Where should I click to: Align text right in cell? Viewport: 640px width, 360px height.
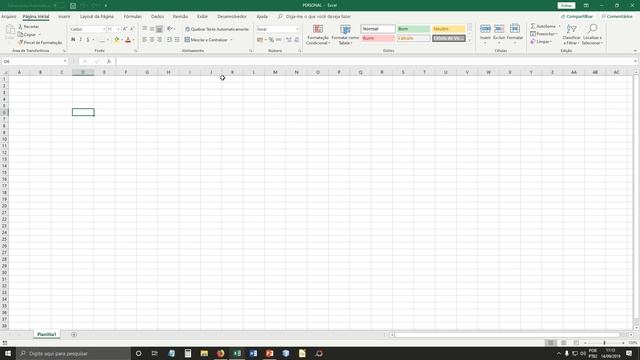(159, 40)
